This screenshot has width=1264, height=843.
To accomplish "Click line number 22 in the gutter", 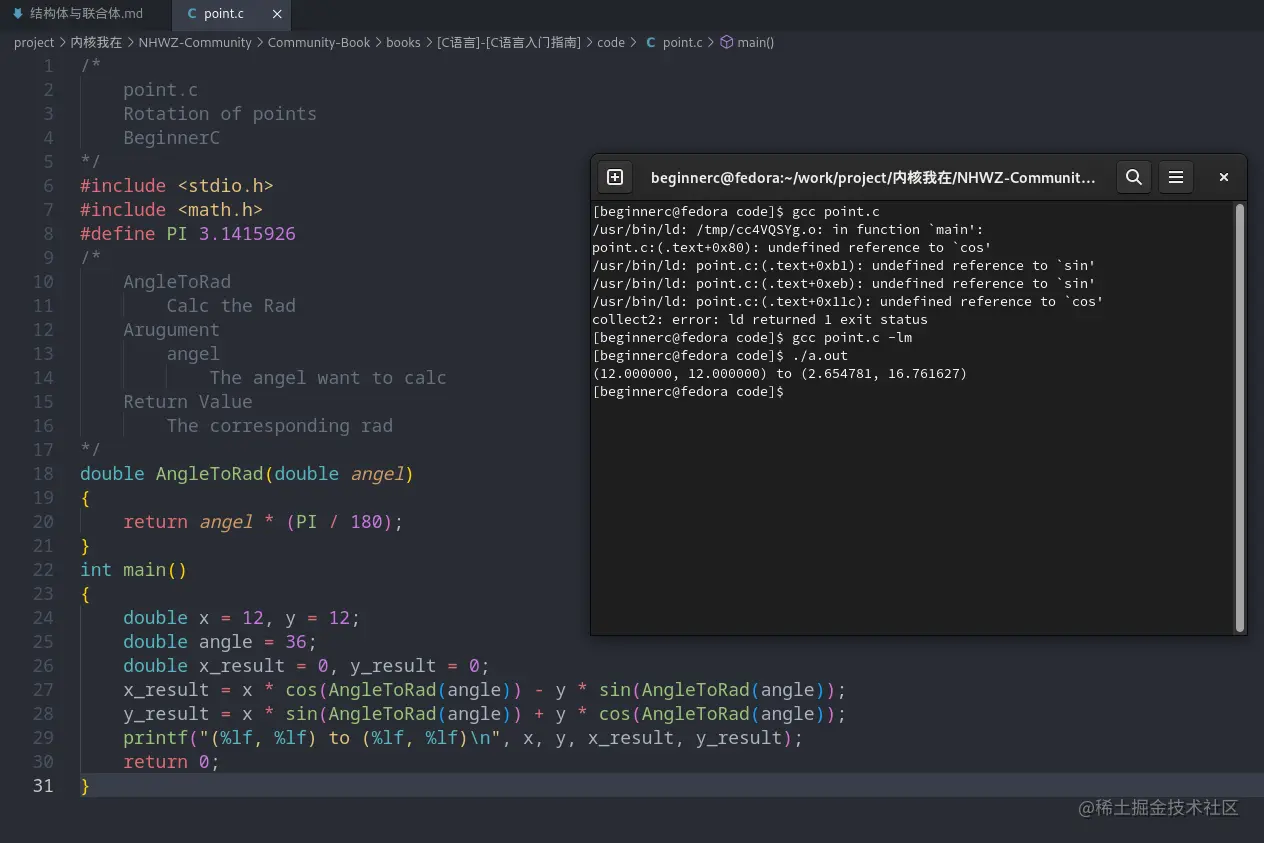I will click(43, 569).
